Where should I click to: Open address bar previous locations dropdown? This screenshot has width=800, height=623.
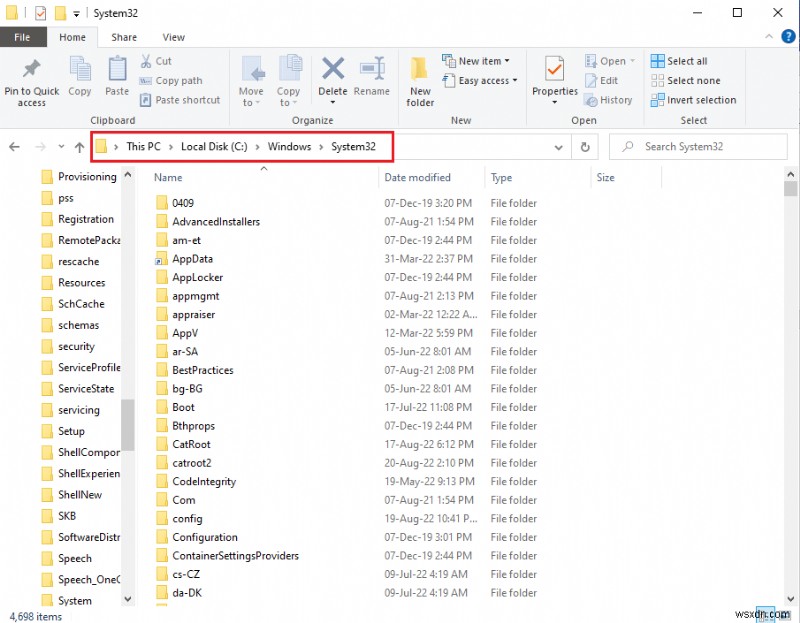(558, 147)
